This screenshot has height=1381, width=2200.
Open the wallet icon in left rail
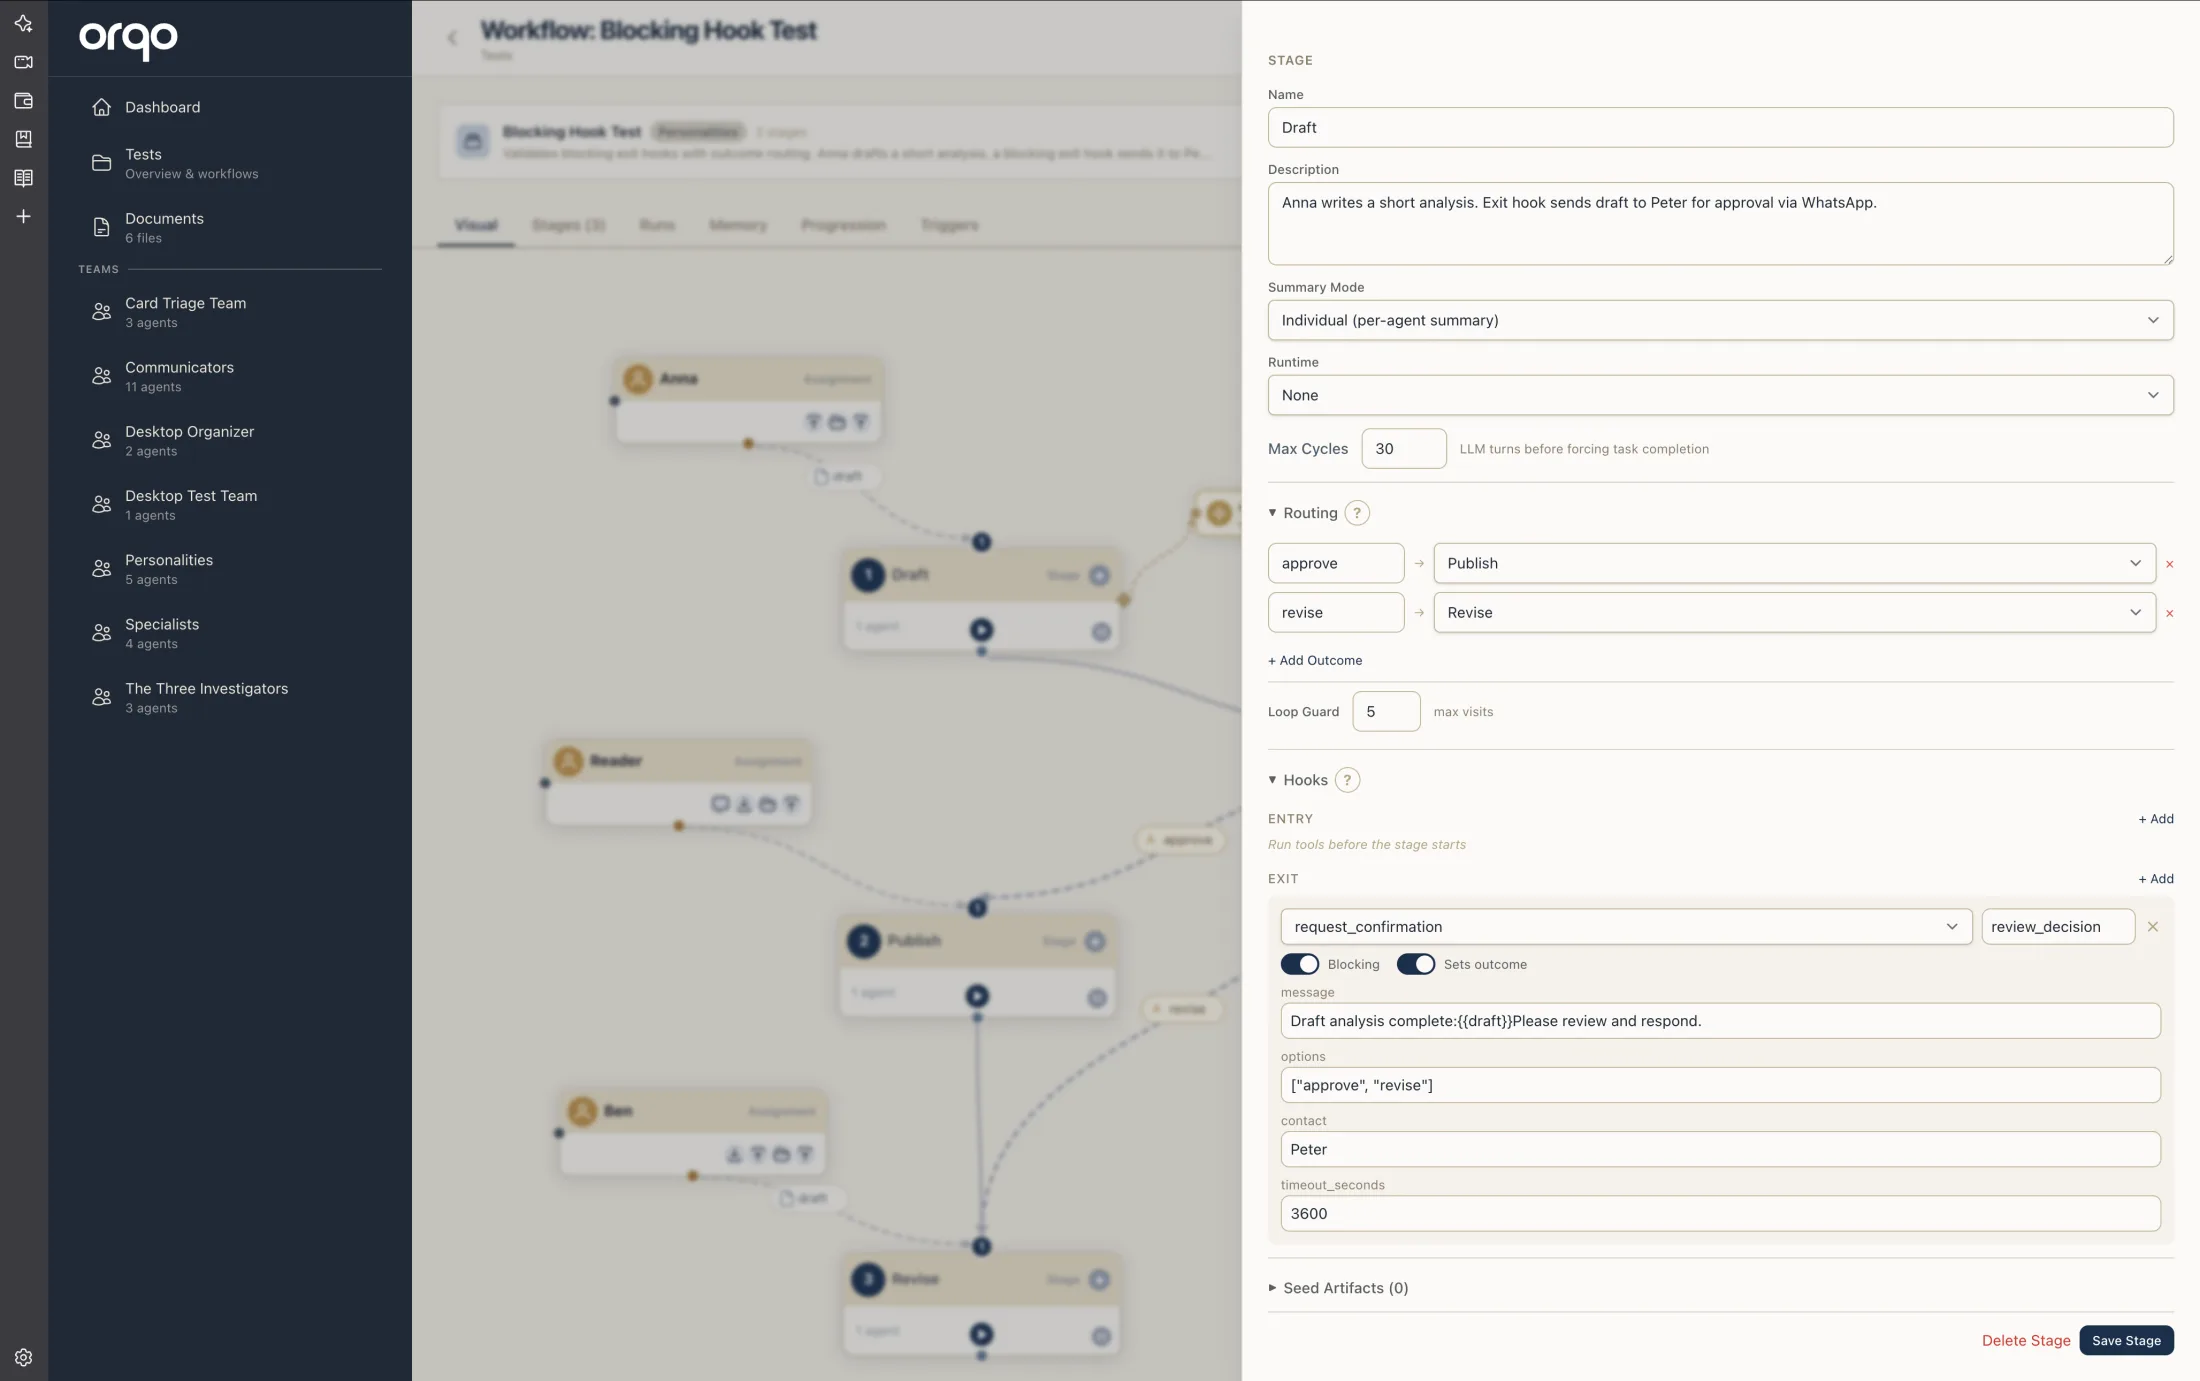pyautogui.click(x=23, y=100)
